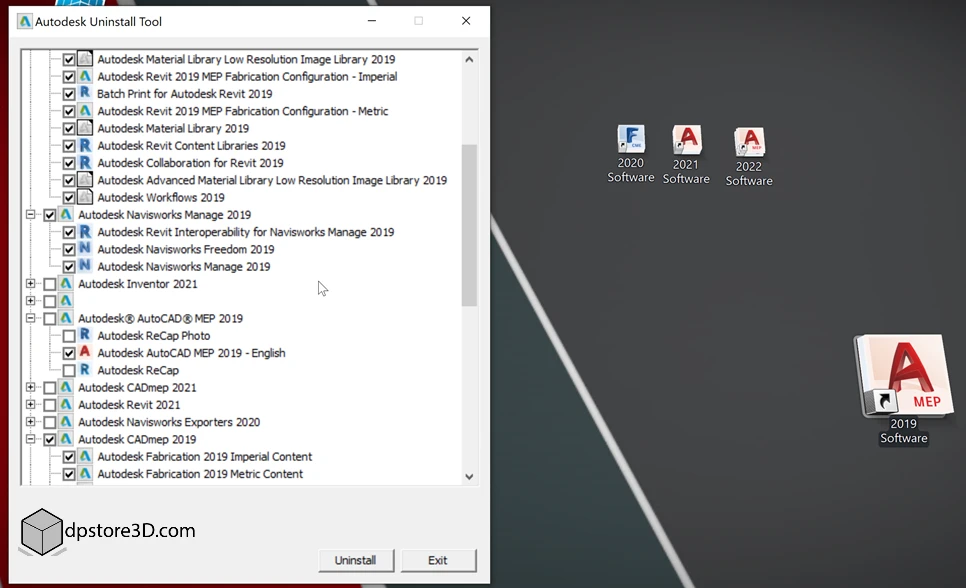Select Autodesk Advanced Material Library Low Resolution row
The height and width of the screenshot is (588, 966).
pyautogui.click(x=272, y=181)
